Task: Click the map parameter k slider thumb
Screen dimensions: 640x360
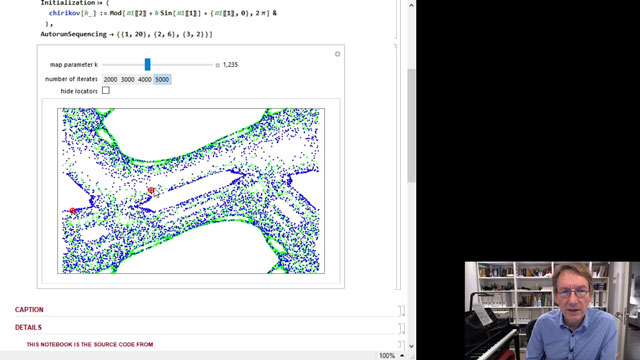Action: (147, 64)
